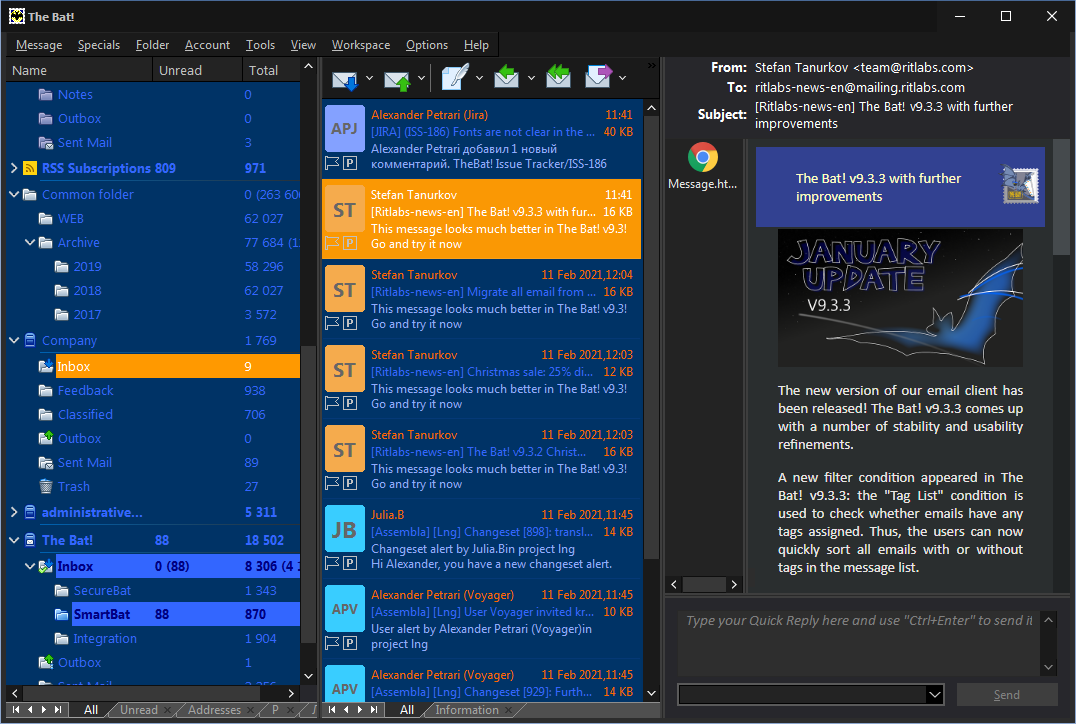Click the Send Queued Mail toolbar icon
This screenshot has width=1076, height=724.
click(x=397, y=79)
